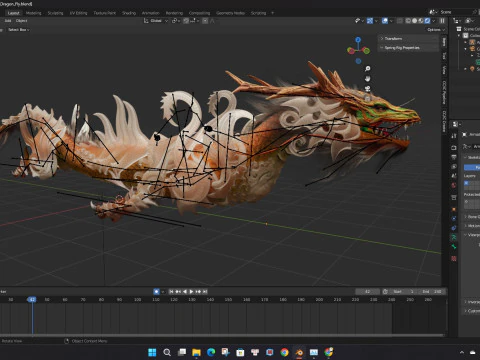
Task: Jump to the start frame
Action: point(171,292)
